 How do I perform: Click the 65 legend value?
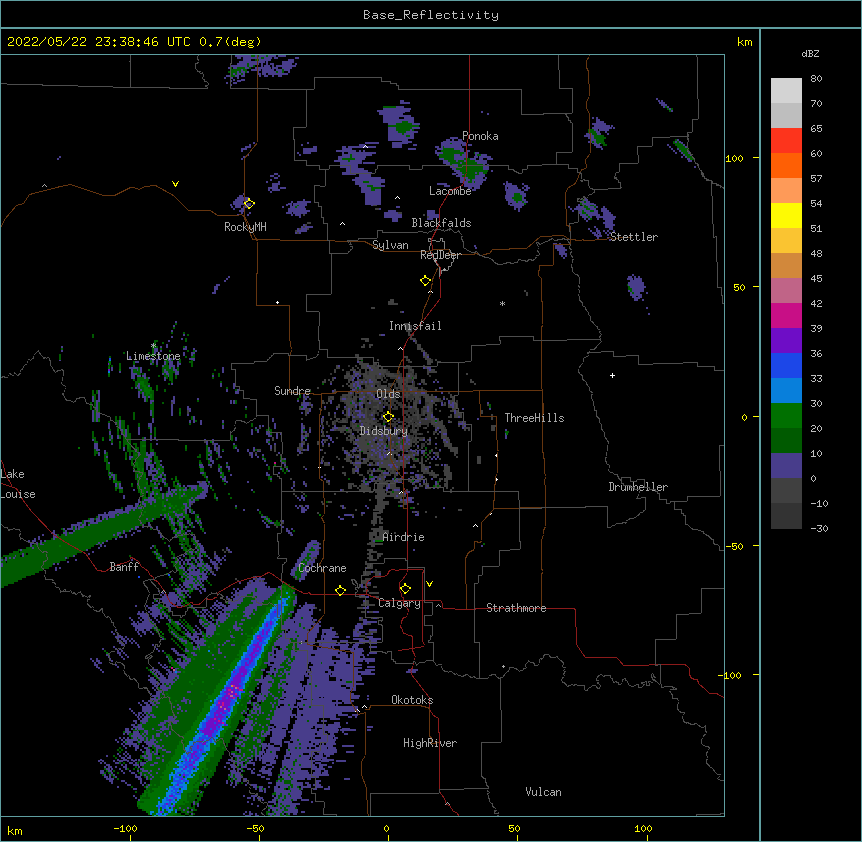click(x=816, y=128)
